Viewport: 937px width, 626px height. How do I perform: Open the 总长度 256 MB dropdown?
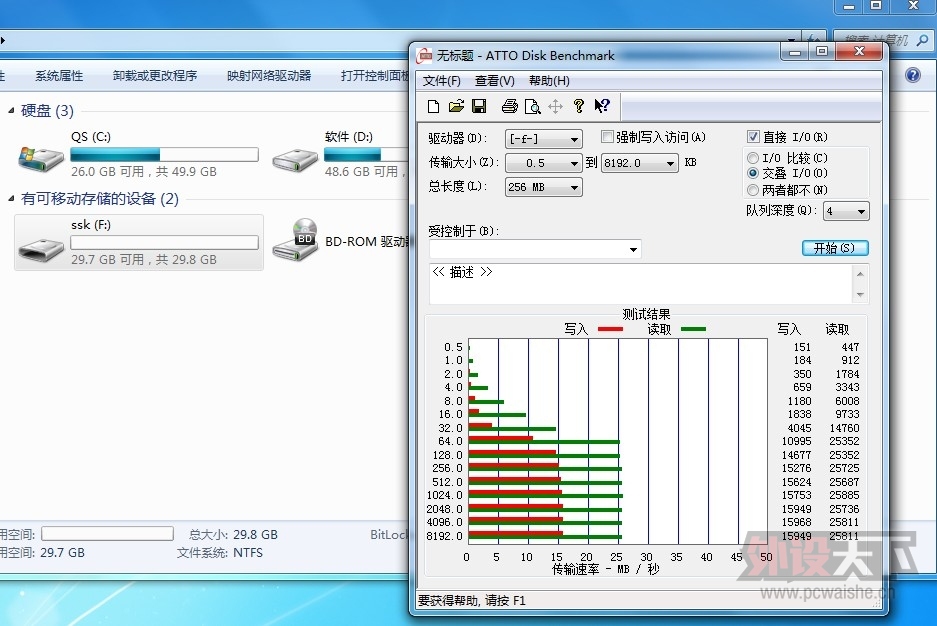(544, 187)
